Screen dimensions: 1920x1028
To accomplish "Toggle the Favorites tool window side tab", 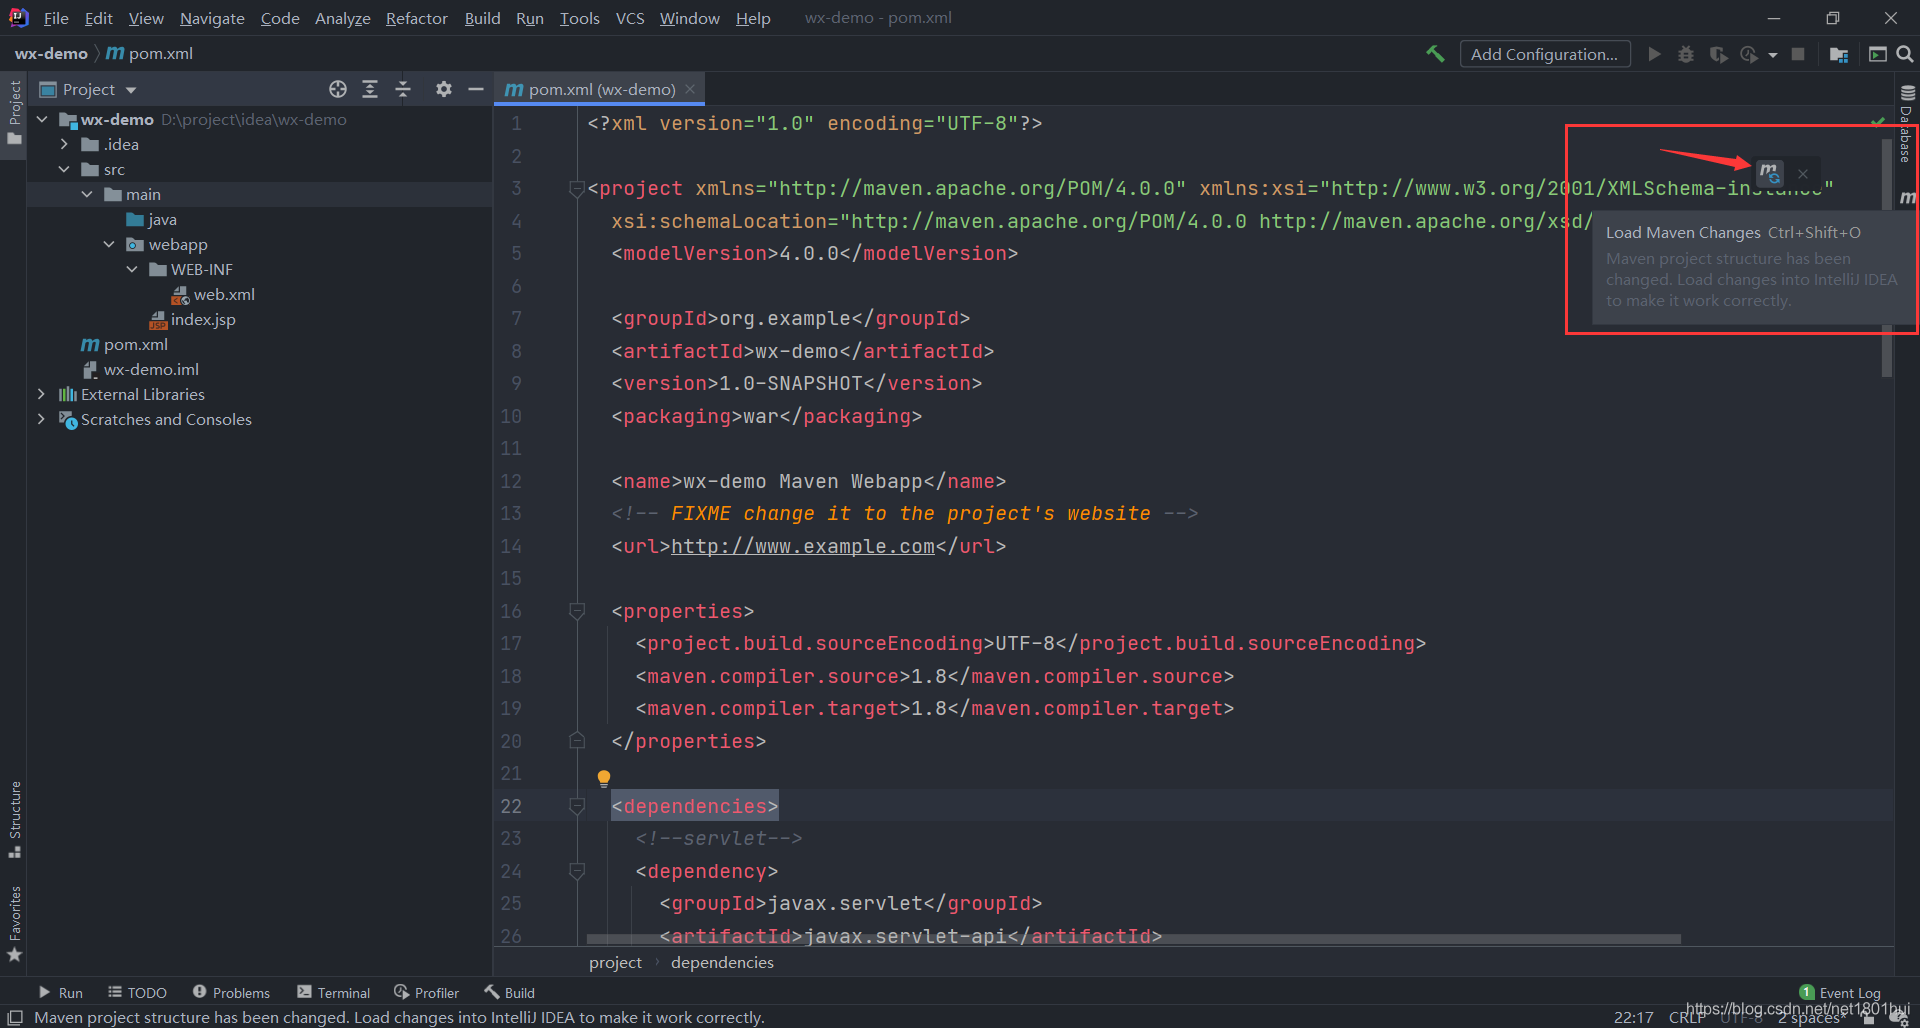I will (x=14, y=924).
